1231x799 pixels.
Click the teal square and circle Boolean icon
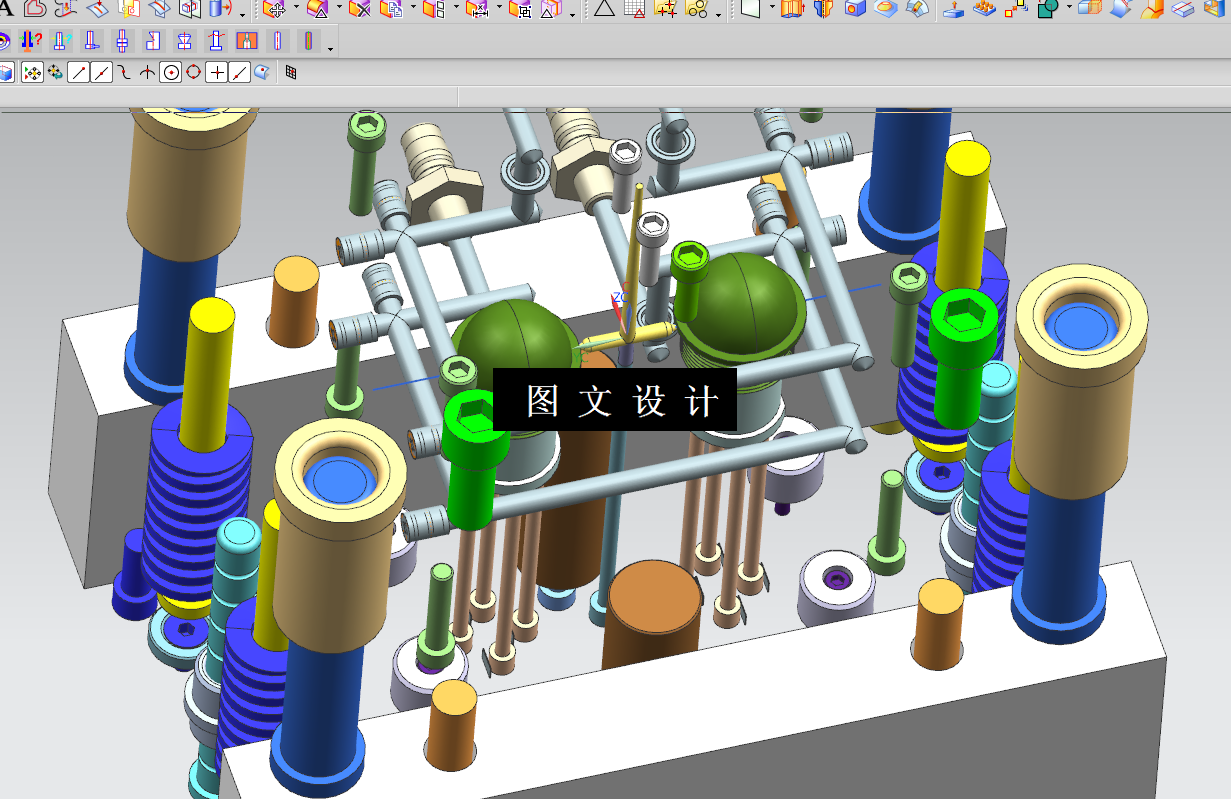pyautogui.click(x=1047, y=9)
